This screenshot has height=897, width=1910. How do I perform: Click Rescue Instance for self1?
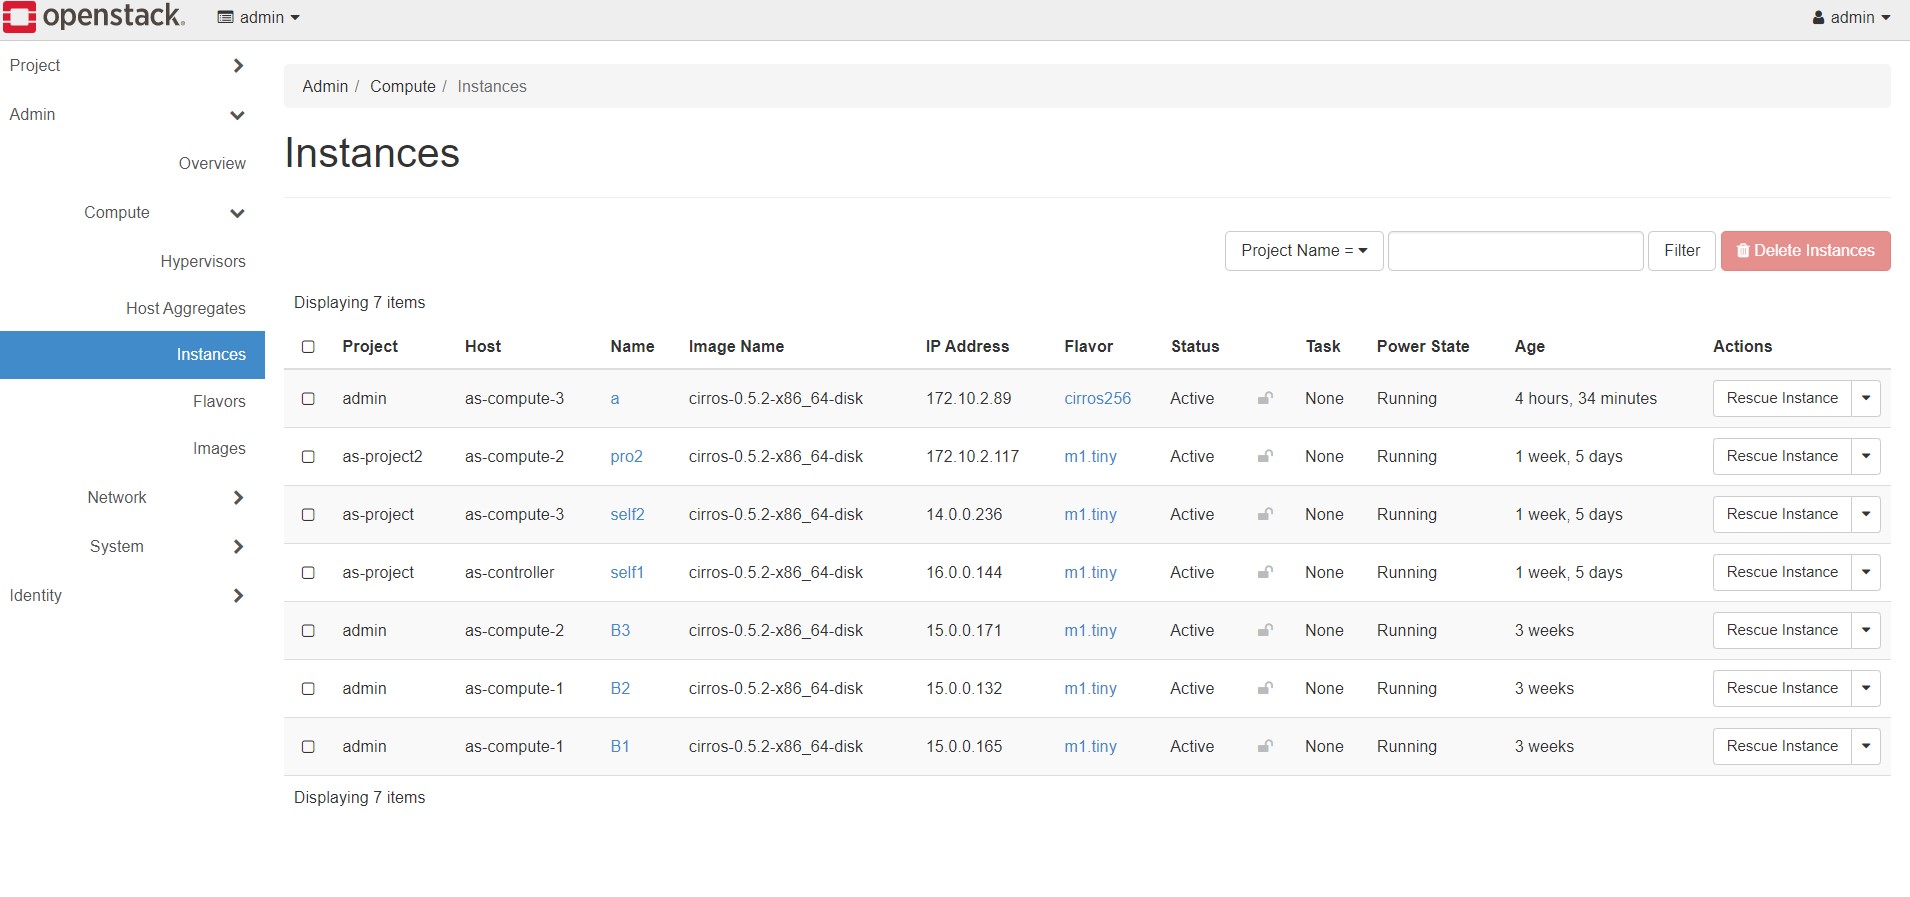(1781, 573)
